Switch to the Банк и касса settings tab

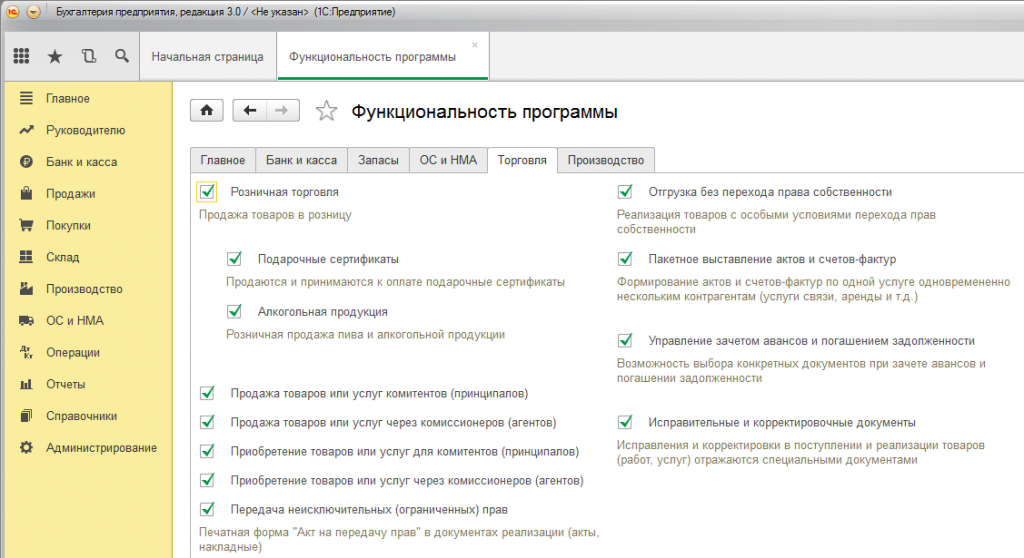pyautogui.click(x=301, y=160)
